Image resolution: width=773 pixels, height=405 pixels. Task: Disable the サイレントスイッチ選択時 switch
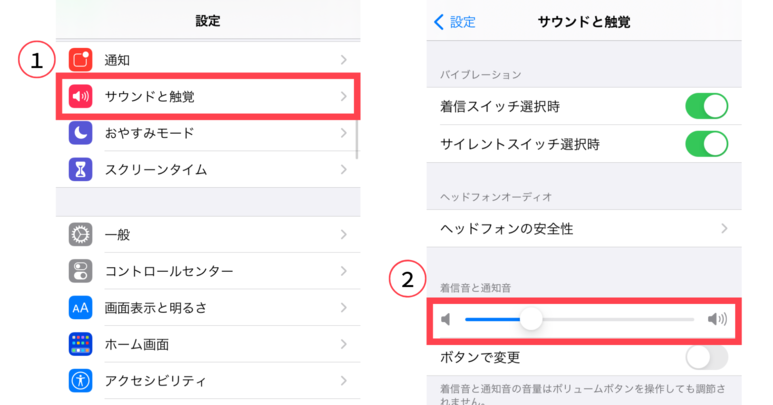click(706, 144)
